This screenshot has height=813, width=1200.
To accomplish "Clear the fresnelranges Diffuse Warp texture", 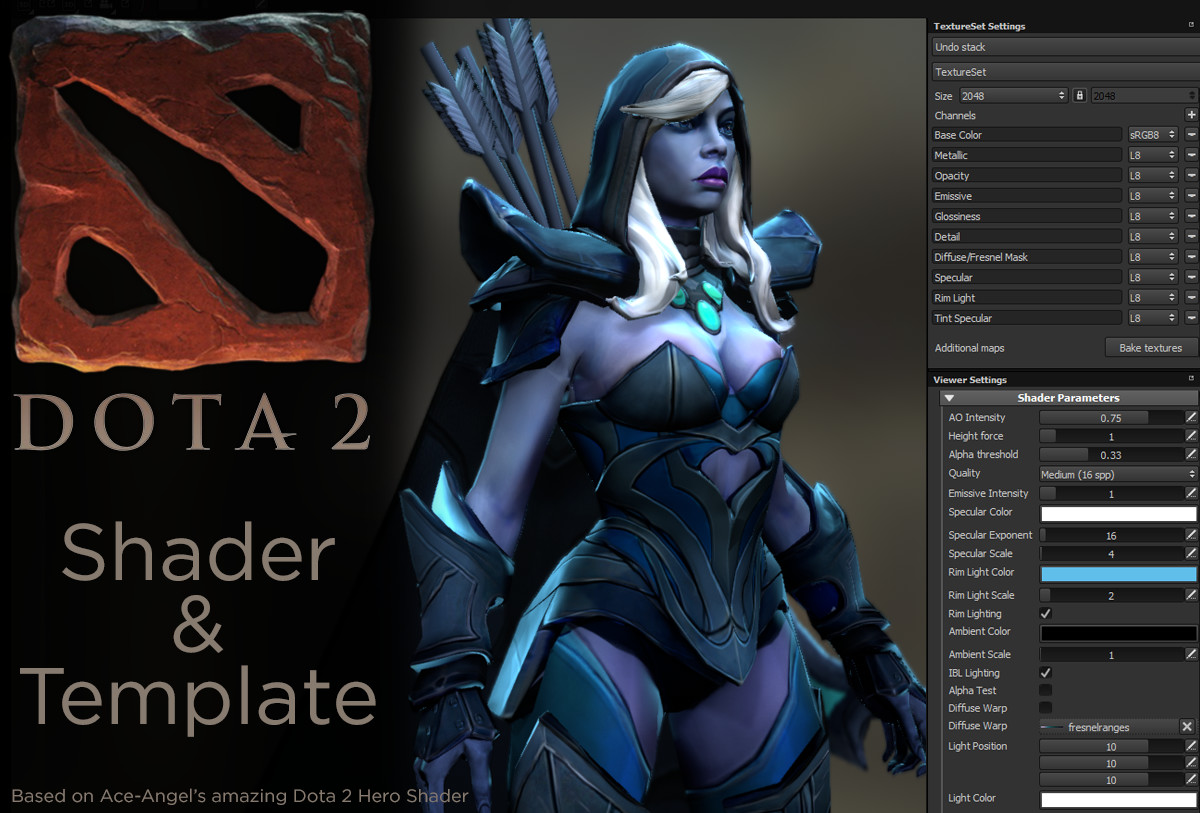I will click(x=1186, y=727).
